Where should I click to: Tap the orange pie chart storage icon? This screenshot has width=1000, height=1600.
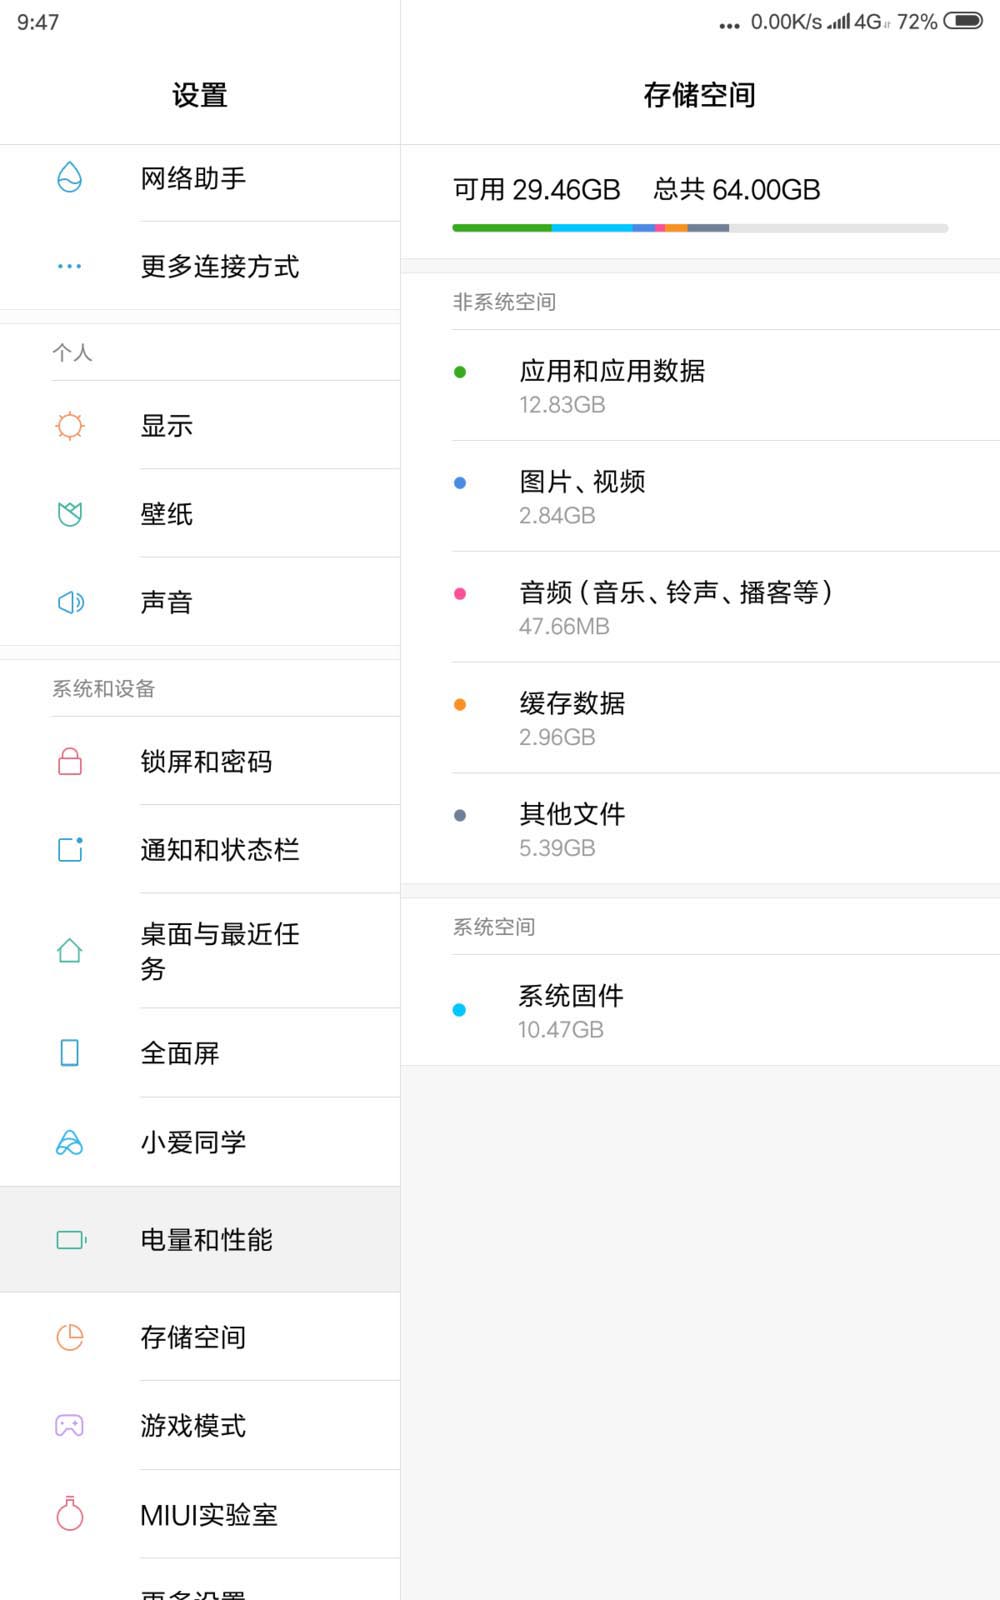[x=70, y=1337]
